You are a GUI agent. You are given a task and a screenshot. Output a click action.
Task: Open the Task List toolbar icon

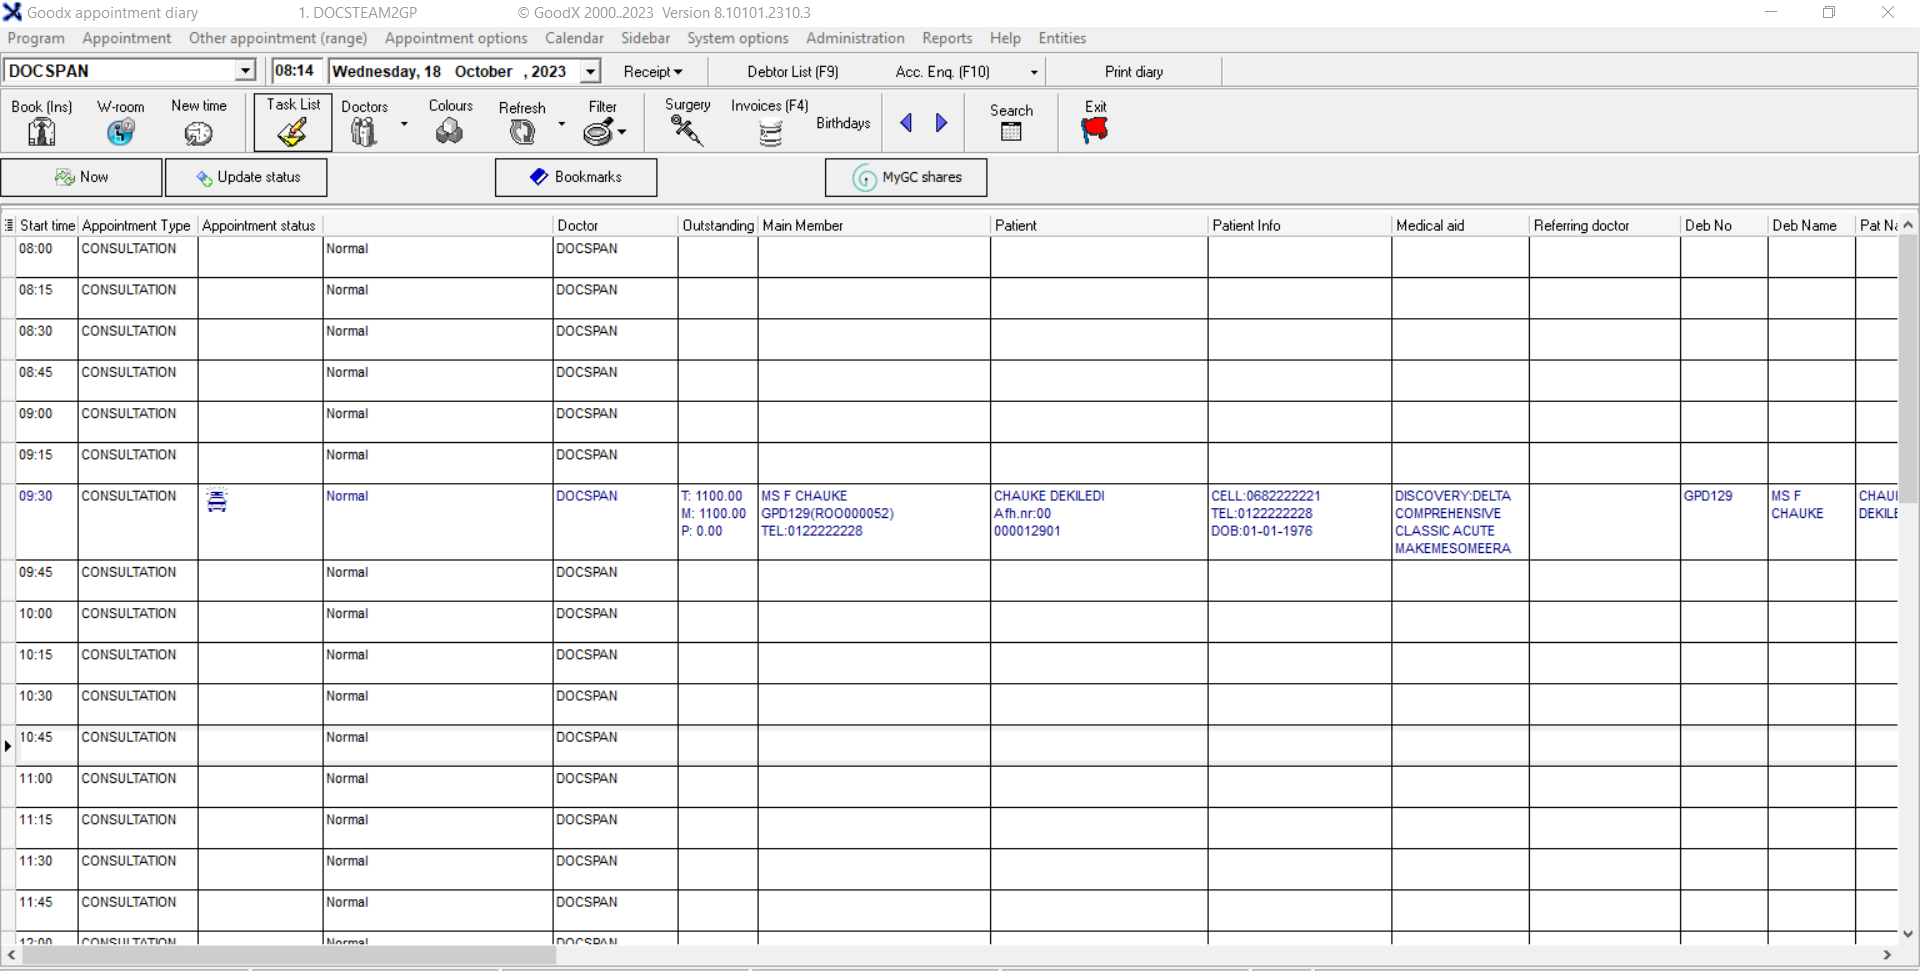pyautogui.click(x=292, y=131)
